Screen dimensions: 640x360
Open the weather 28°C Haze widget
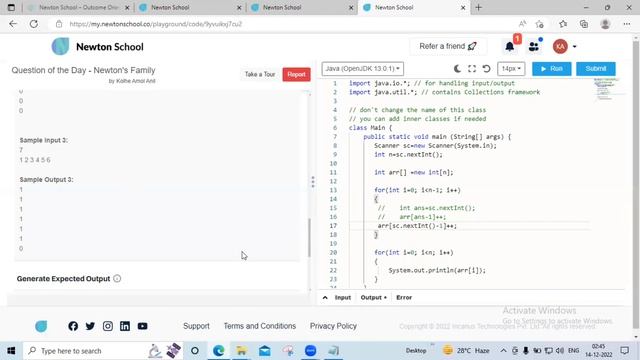click(x=467, y=351)
